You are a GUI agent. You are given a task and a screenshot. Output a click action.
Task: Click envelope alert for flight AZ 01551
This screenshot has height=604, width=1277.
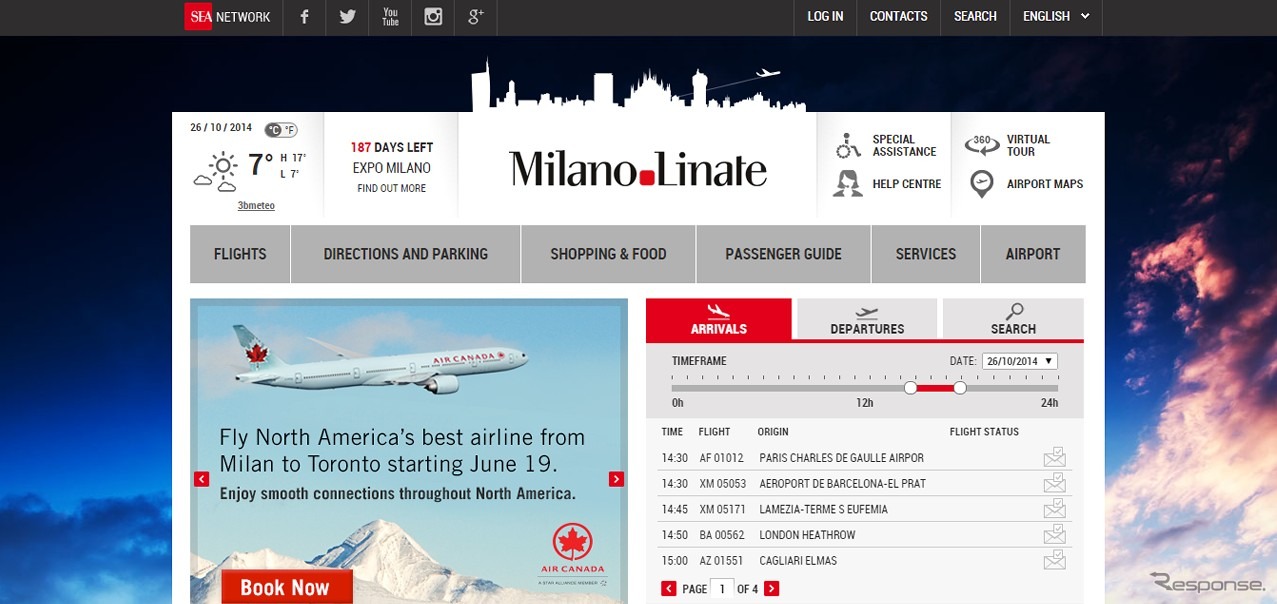(1054, 560)
